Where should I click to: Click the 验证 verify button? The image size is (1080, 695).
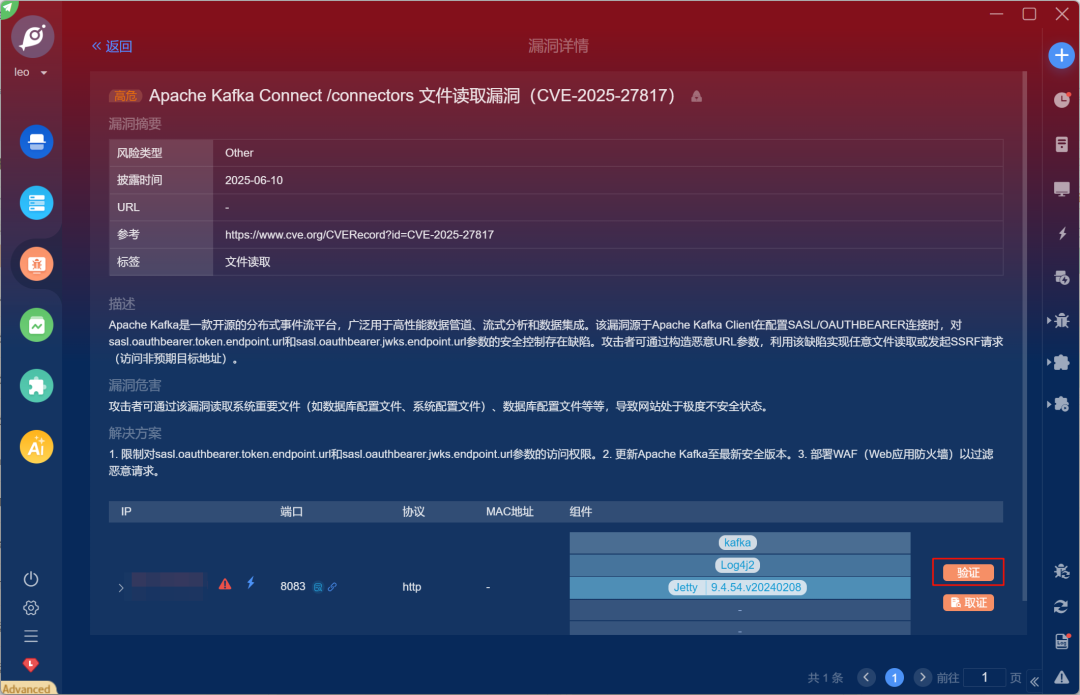tap(967, 572)
